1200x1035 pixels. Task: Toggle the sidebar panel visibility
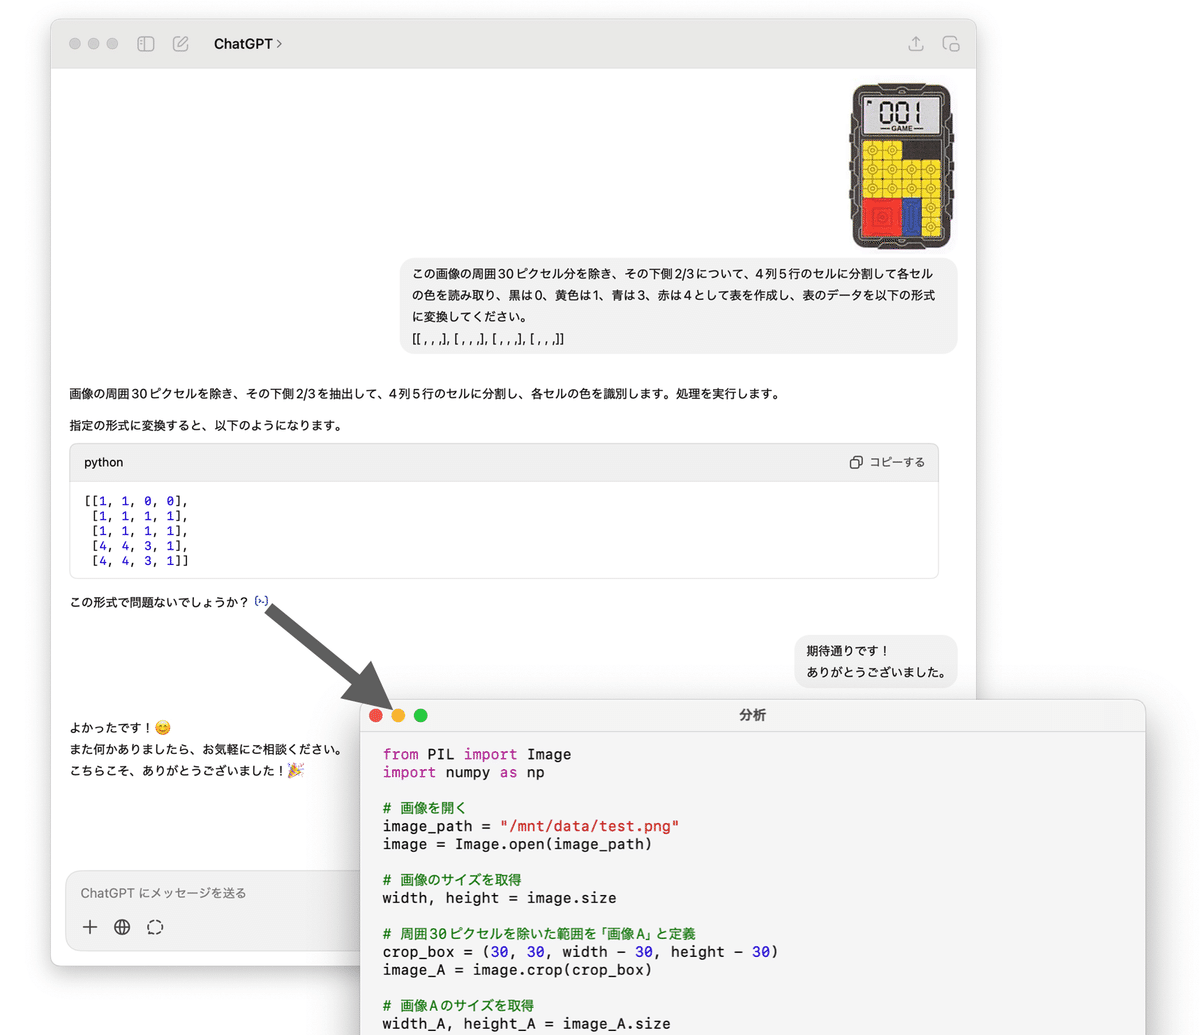[145, 44]
